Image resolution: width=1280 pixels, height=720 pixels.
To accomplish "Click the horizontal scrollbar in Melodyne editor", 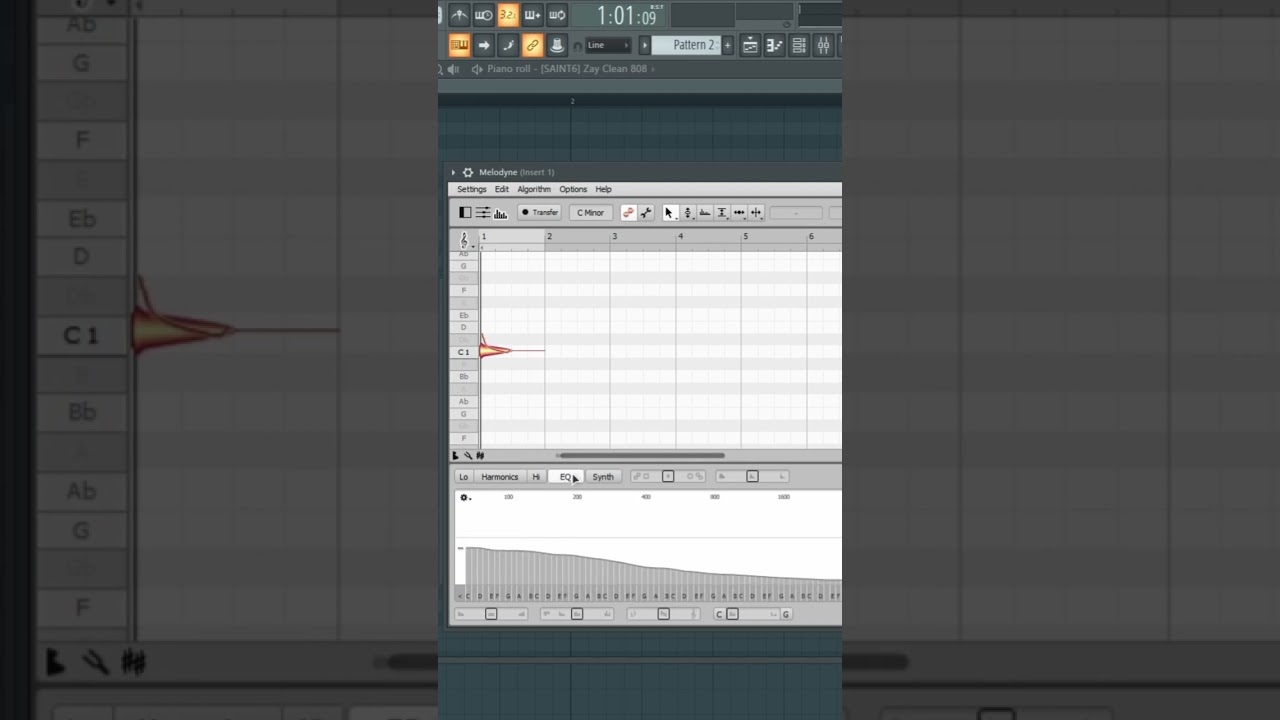I will pyautogui.click(x=640, y=455).
